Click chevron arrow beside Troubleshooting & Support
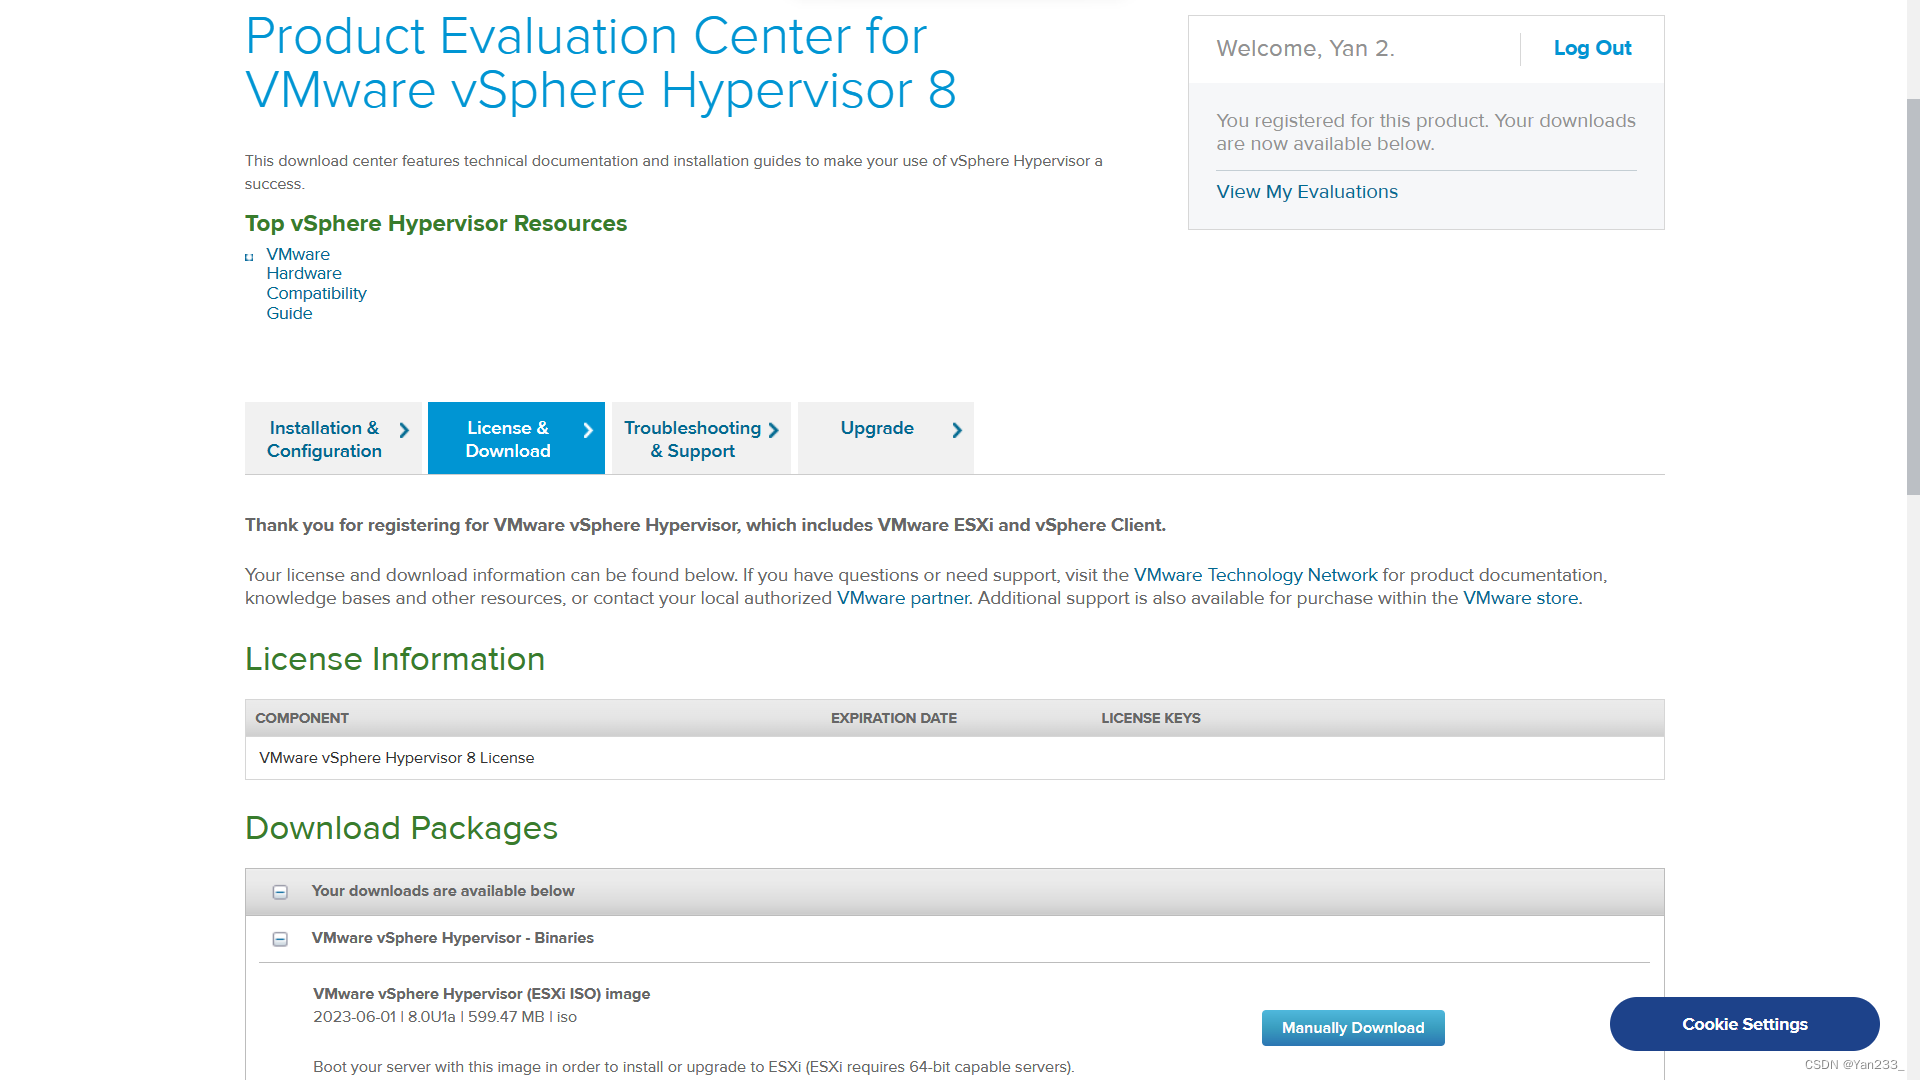This screenshot has width=1920, height=1080. pyautogui.click(x=773, y=430)
